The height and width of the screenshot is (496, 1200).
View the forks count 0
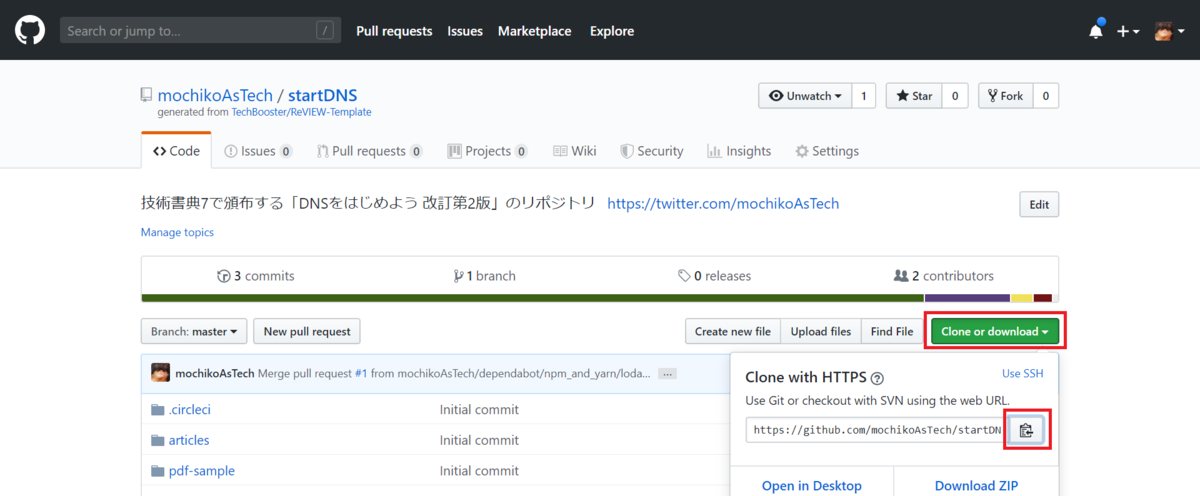[1046, 96]
